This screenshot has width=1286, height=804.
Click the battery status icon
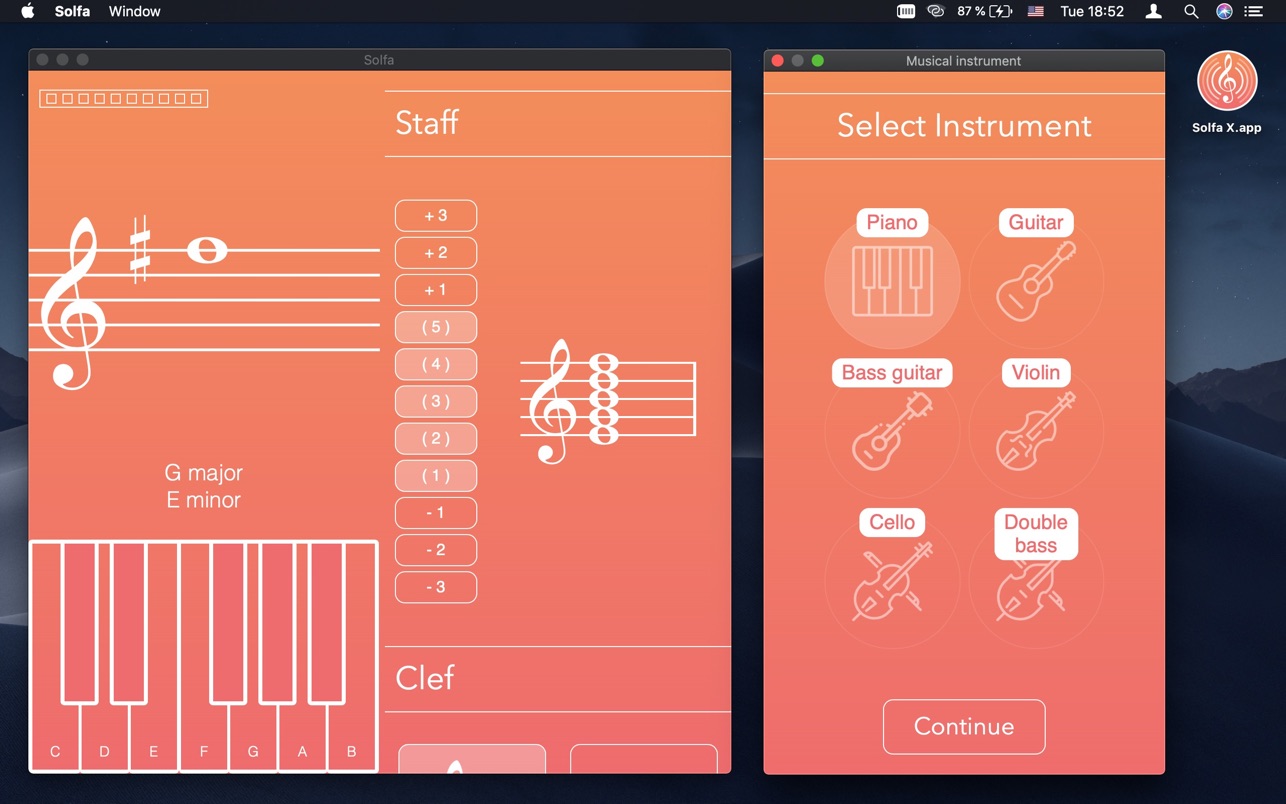tap(1001, 12)
